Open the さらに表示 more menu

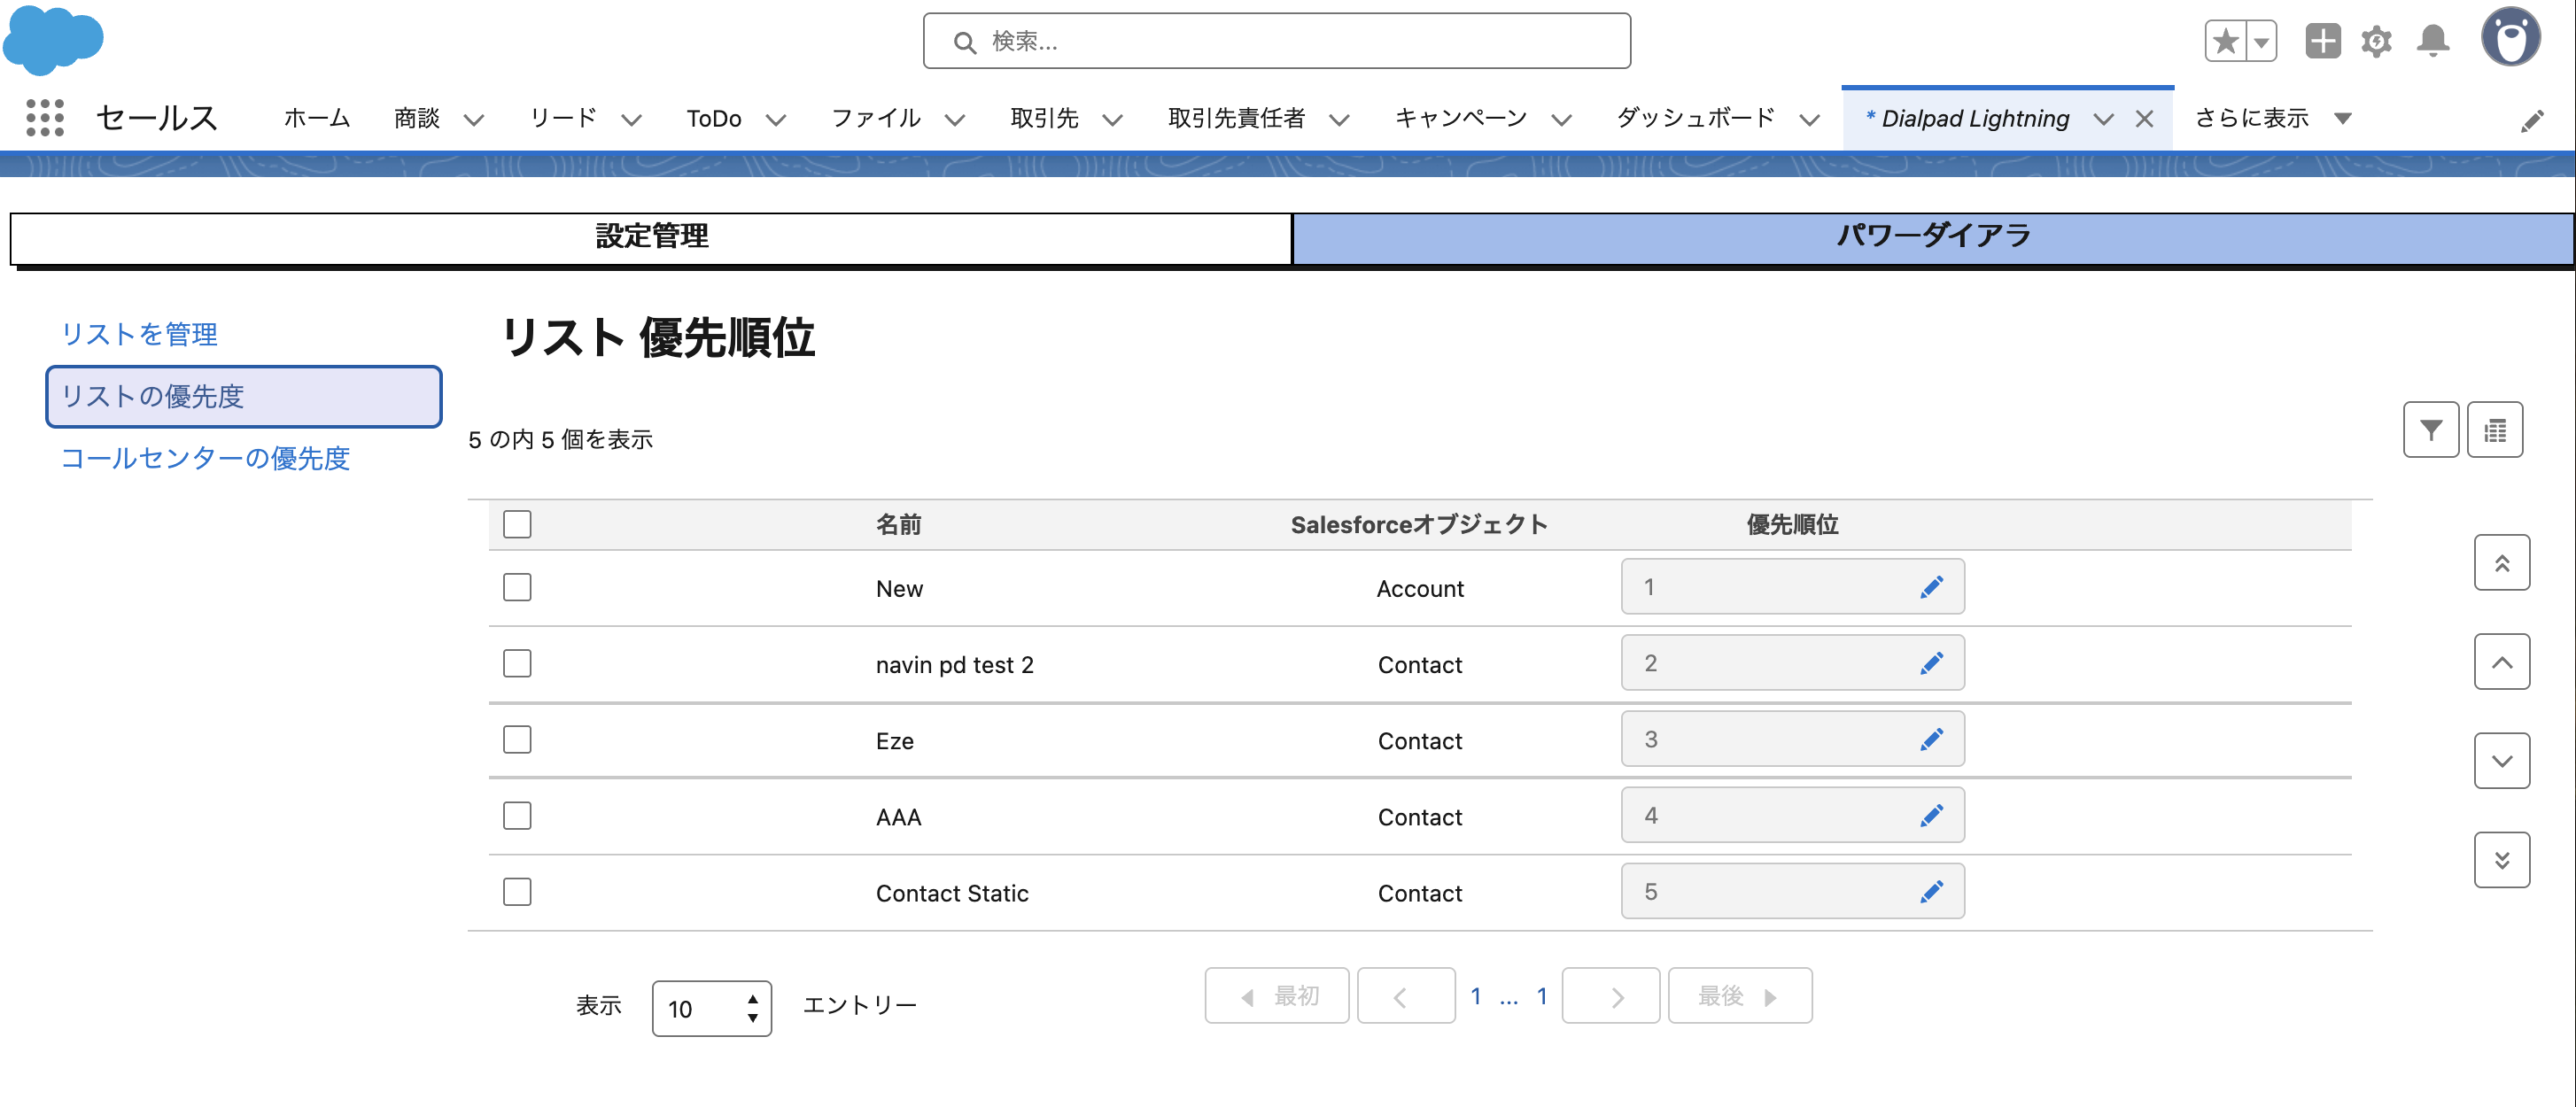pos(2271,118)
